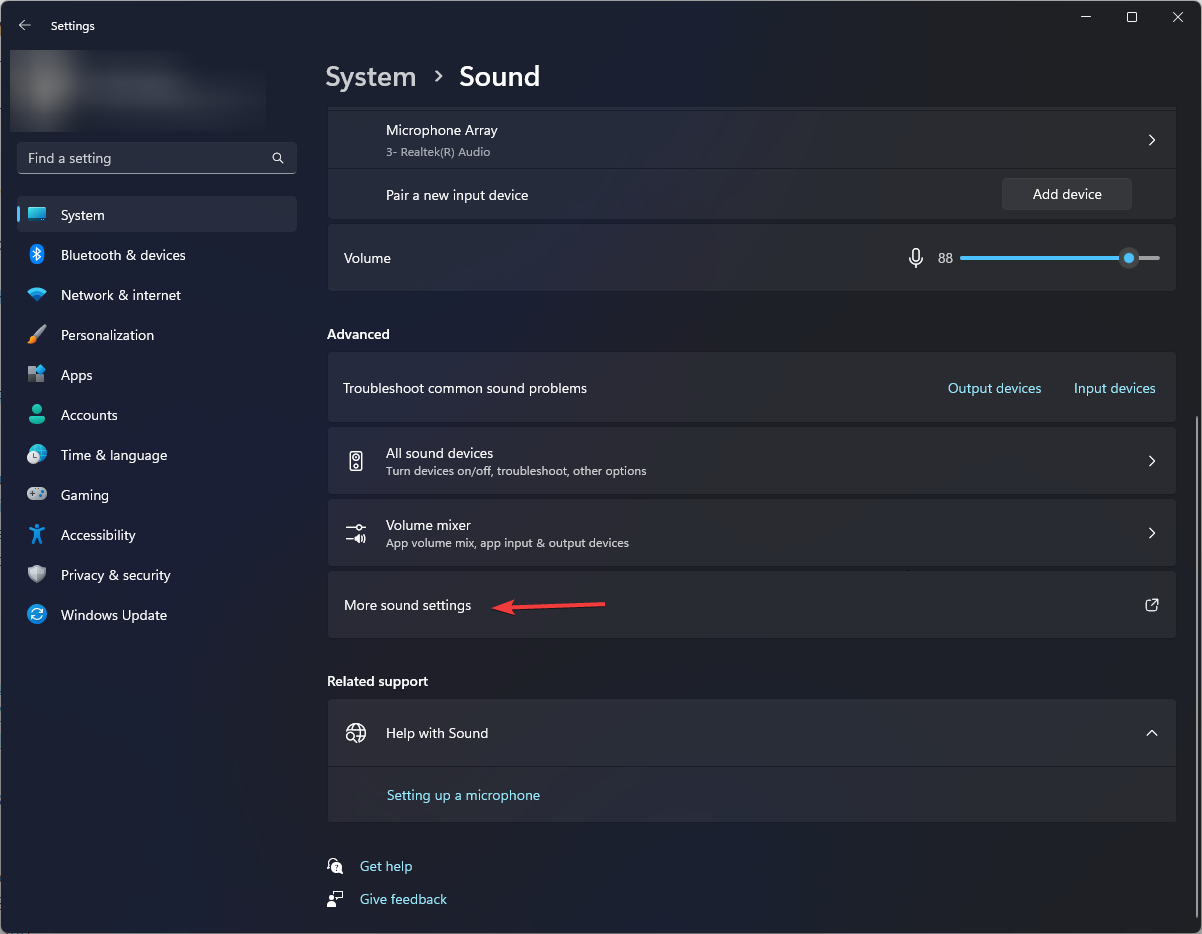Screen dimensions: 1202x934
Task: Open All sound devices chevron
Action: (1152, 461)
